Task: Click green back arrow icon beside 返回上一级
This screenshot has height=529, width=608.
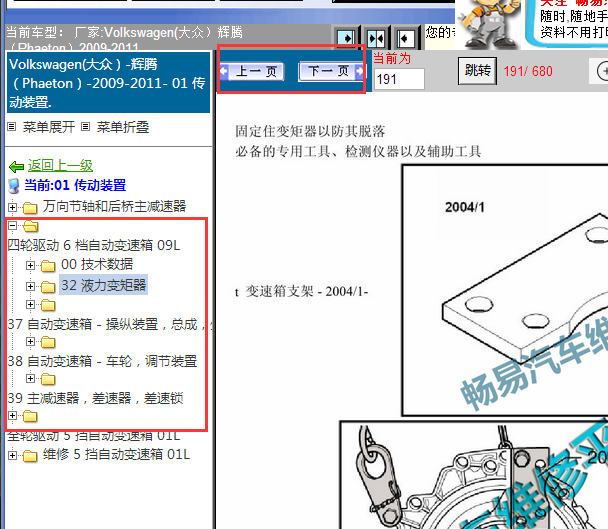Action: click(x=16, y=167)
